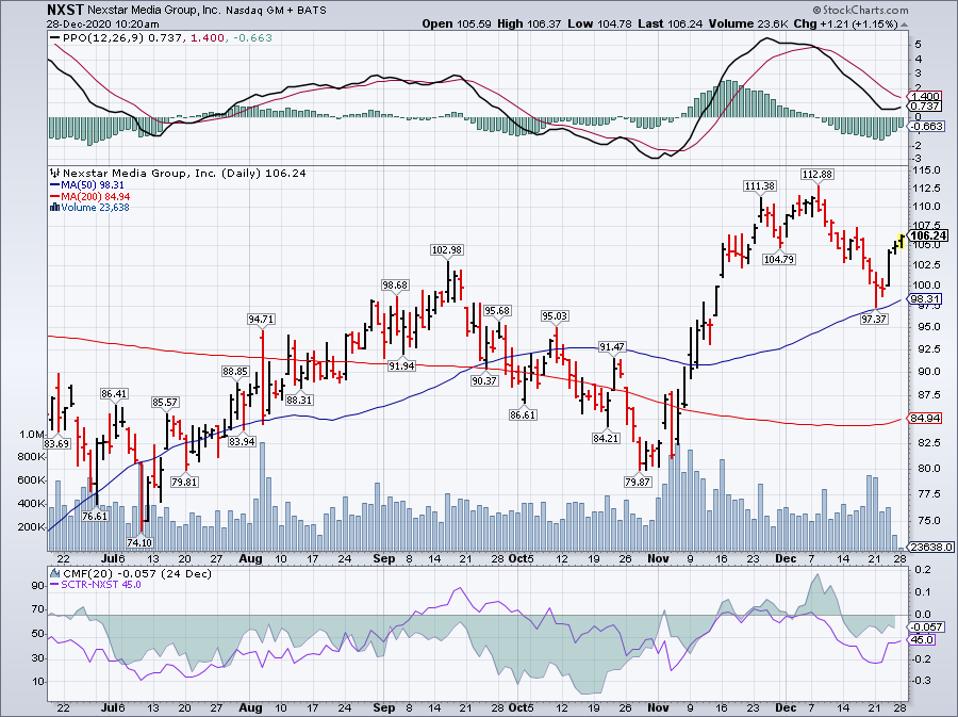
Task: Click the 86.61 price annotation
Action: [x=522, y=415]
